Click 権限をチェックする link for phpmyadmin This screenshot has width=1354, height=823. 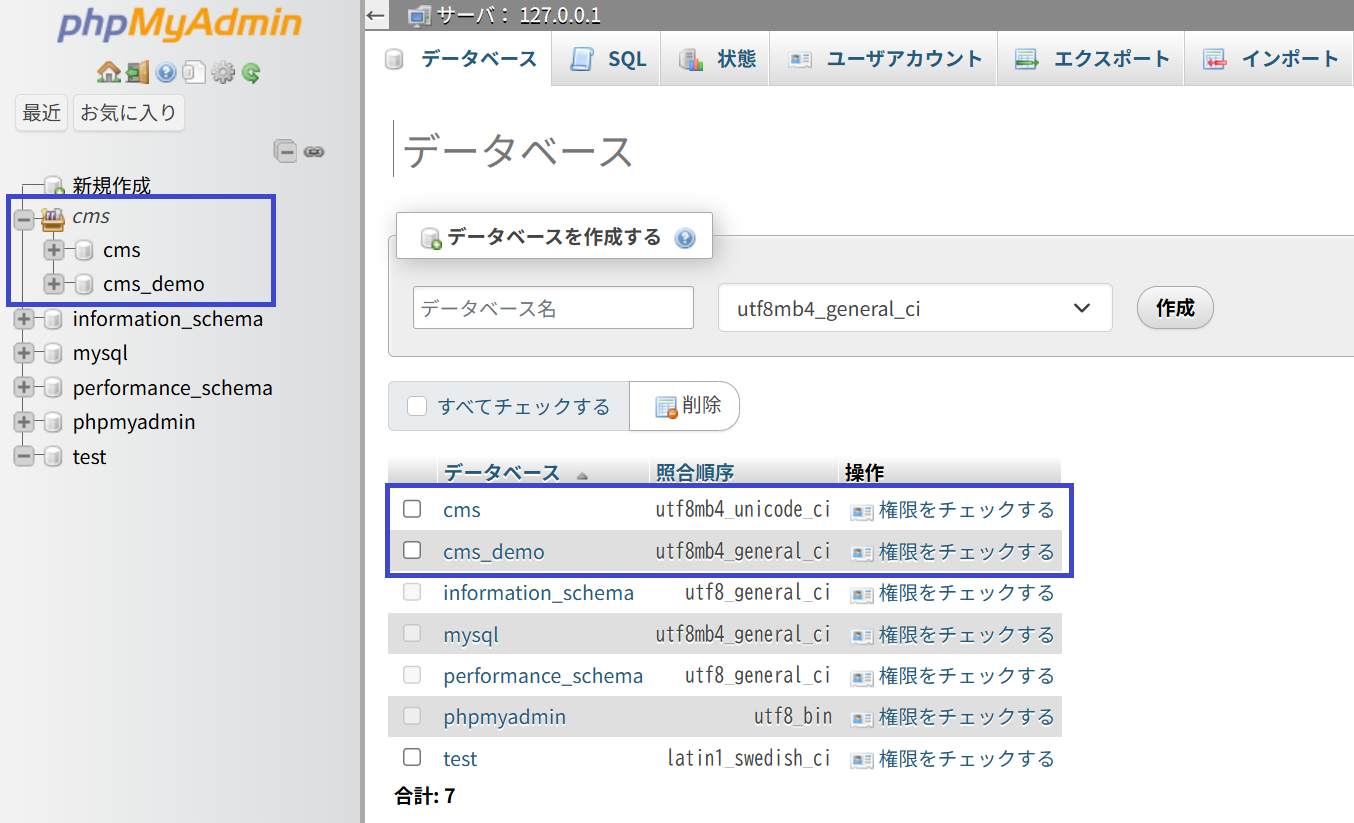point(965,717)
